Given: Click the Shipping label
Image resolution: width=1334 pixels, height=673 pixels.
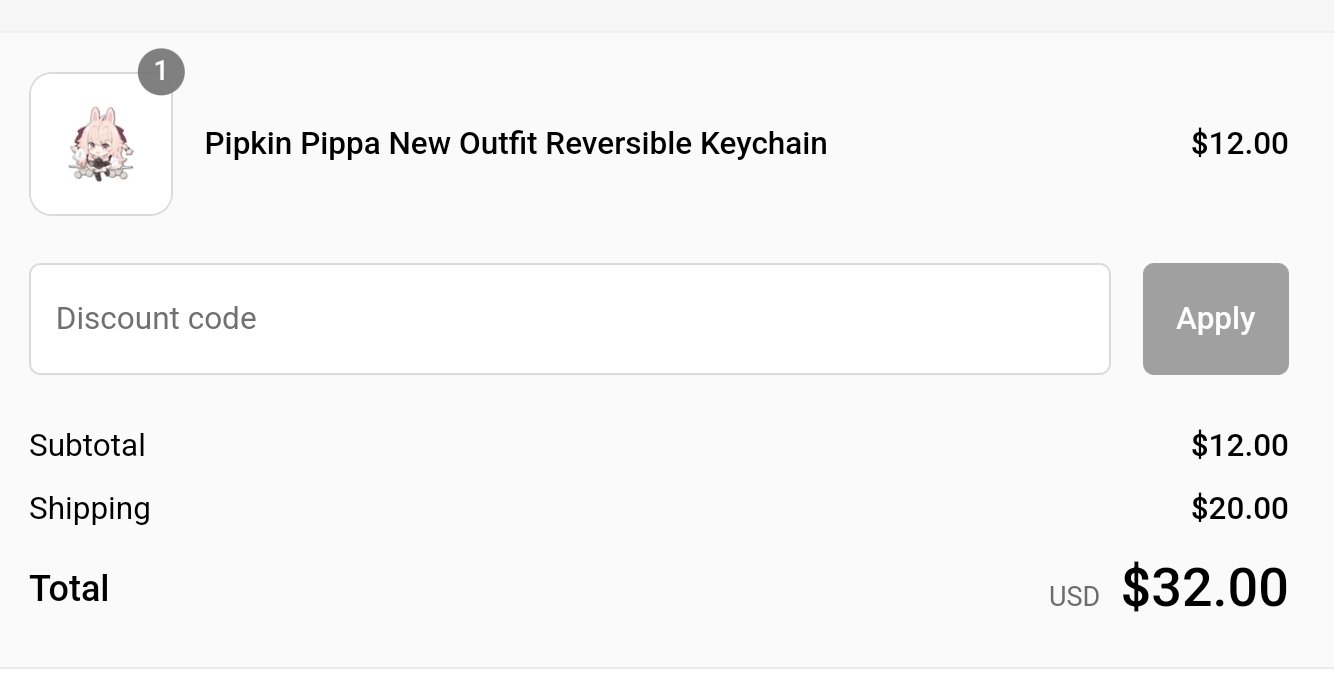Looking at the screenshot, I should click(89, 508).
